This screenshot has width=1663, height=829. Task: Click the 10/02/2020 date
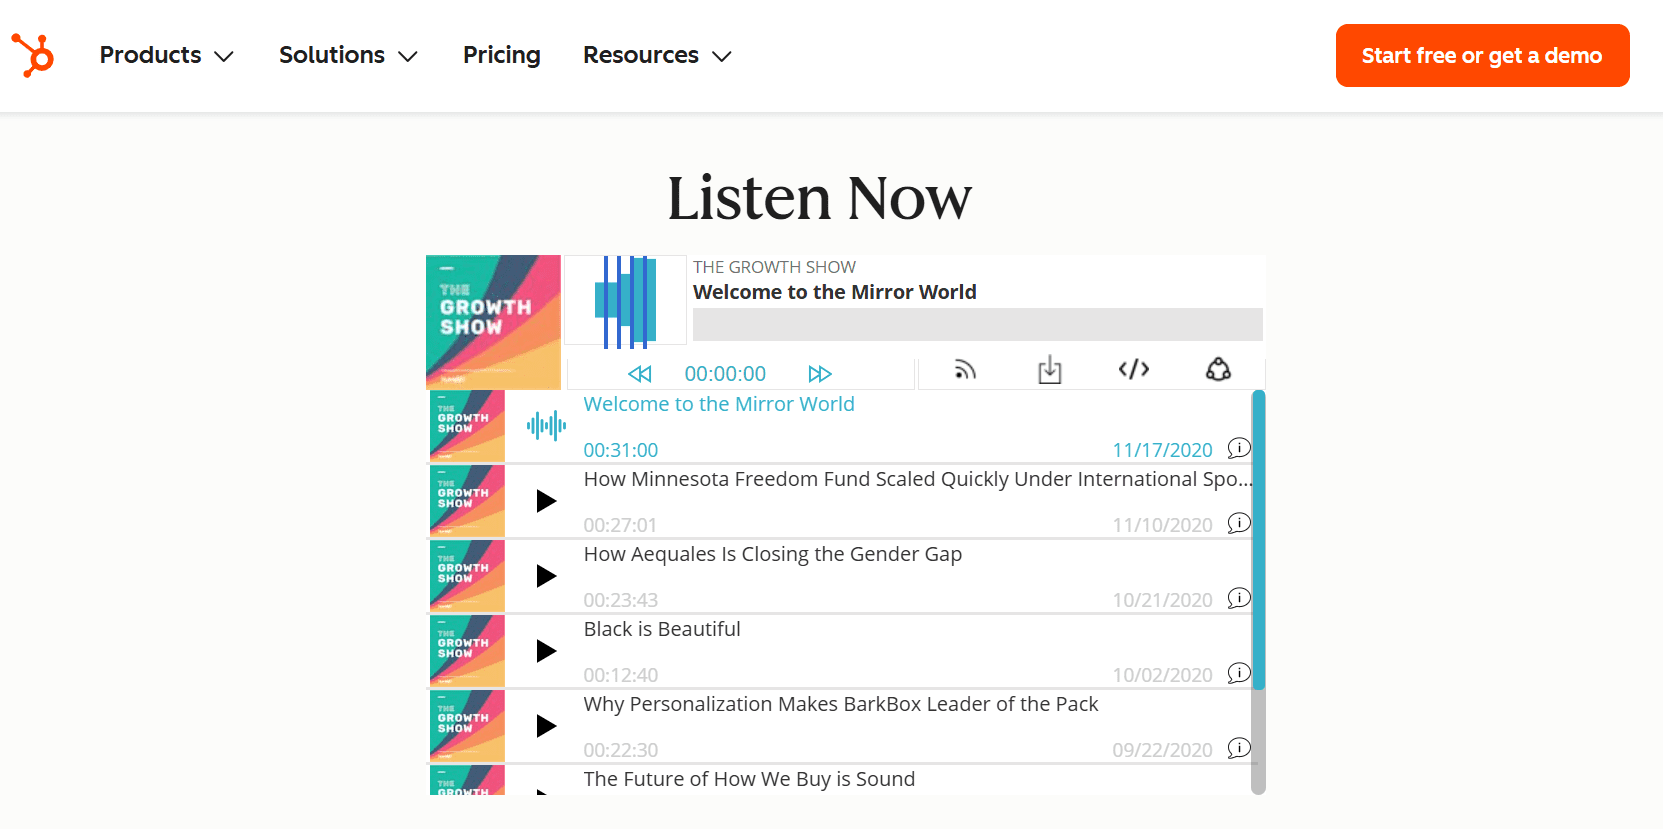(1162, 675)
